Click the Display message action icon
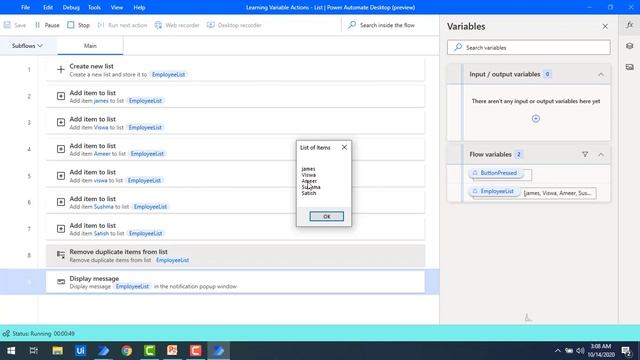Screen dimensions: 640x360 (x=61, y=282)
